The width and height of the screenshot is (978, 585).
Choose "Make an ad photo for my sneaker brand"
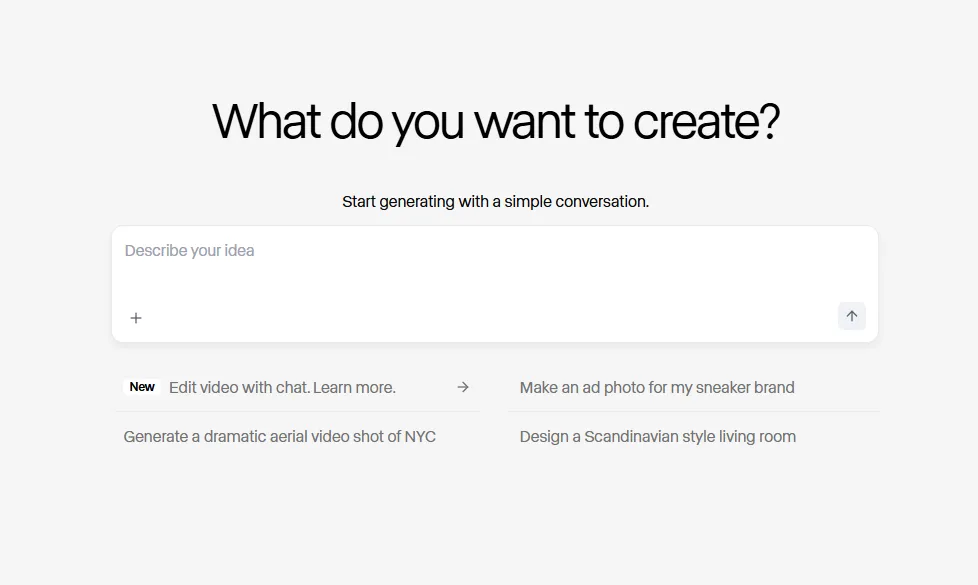click(657, 387)
